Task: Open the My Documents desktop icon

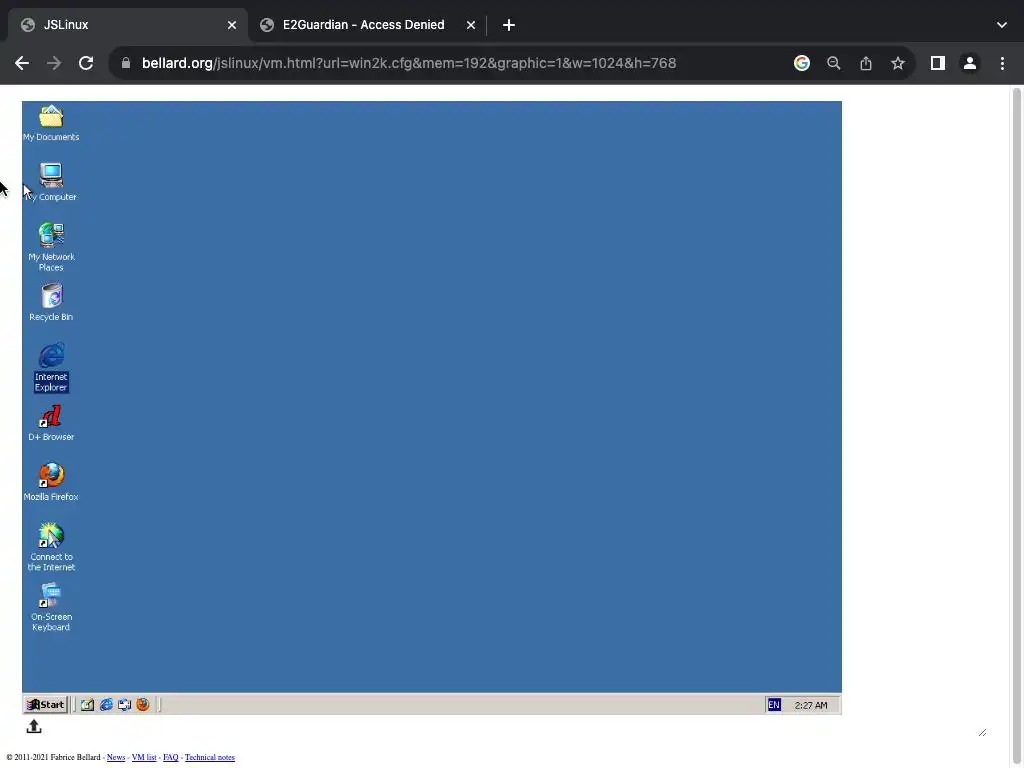Action: pyautogui.click(x=51, y=123)
